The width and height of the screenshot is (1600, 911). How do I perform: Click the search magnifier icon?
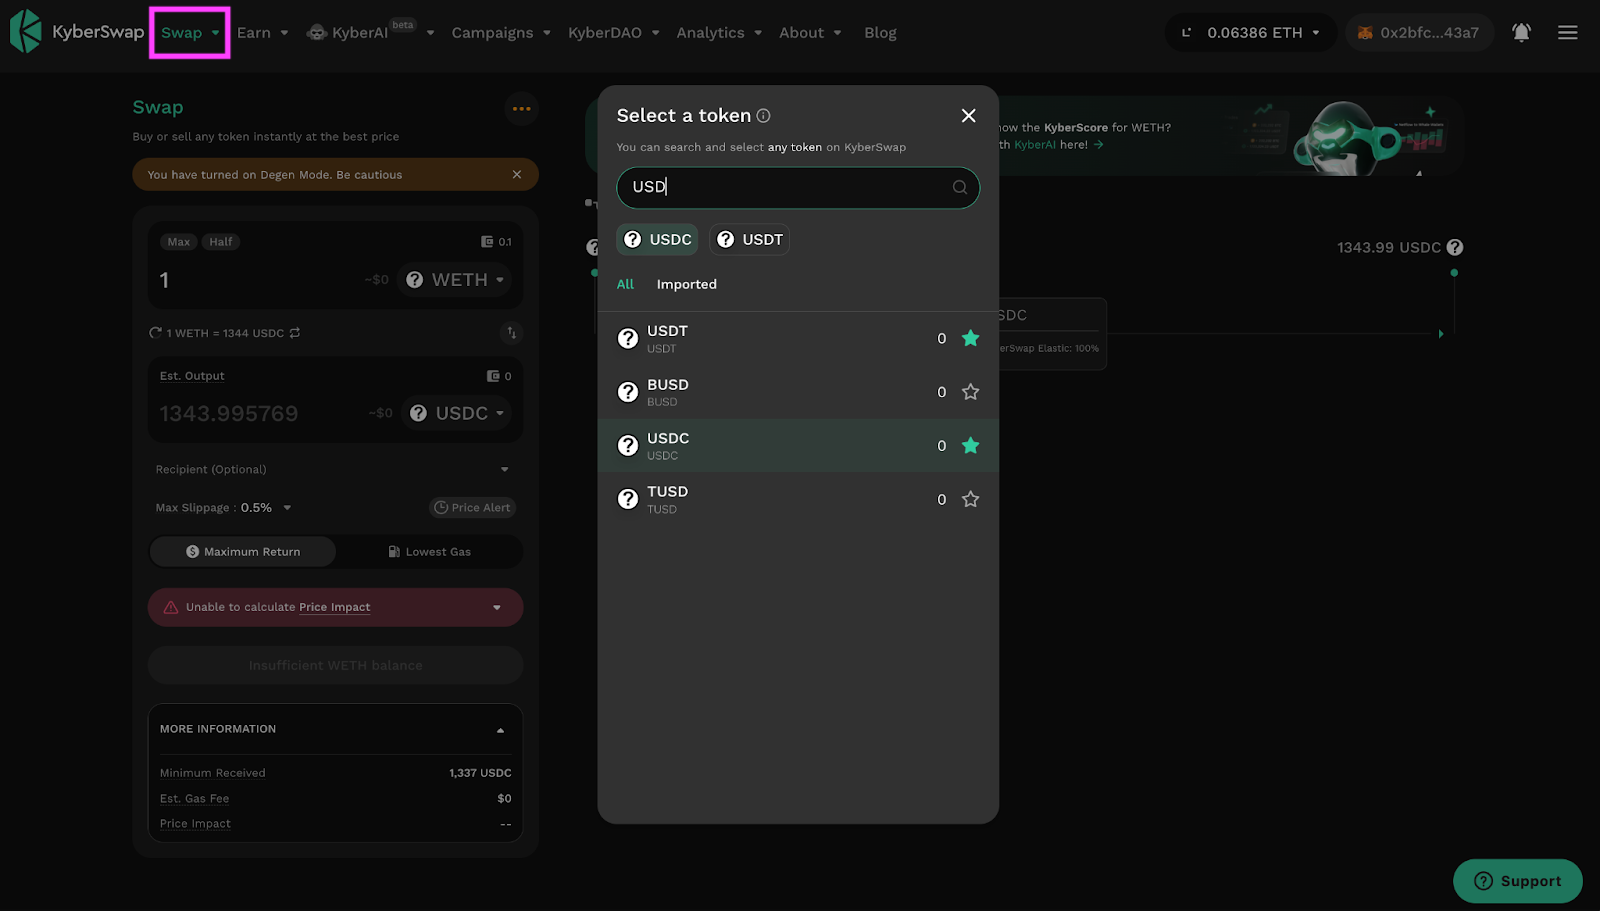(x=959, y=187)
